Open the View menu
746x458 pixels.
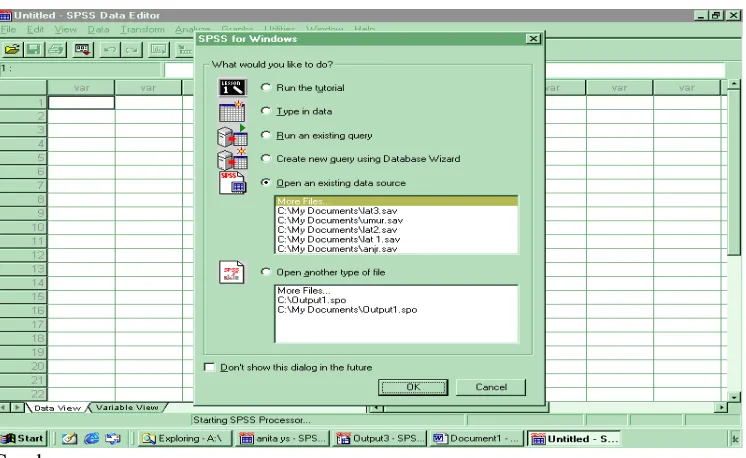click(x=65, y=29)
